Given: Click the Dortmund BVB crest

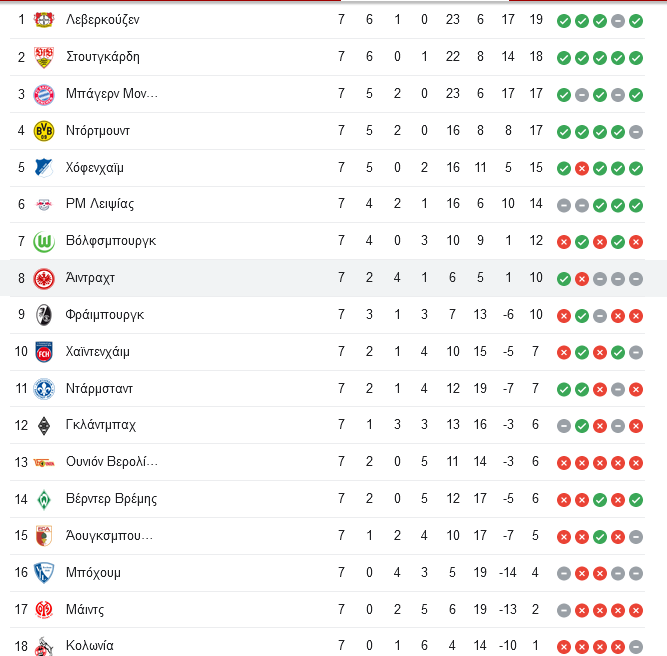Looking at the screenshot, I should [44, 131].
